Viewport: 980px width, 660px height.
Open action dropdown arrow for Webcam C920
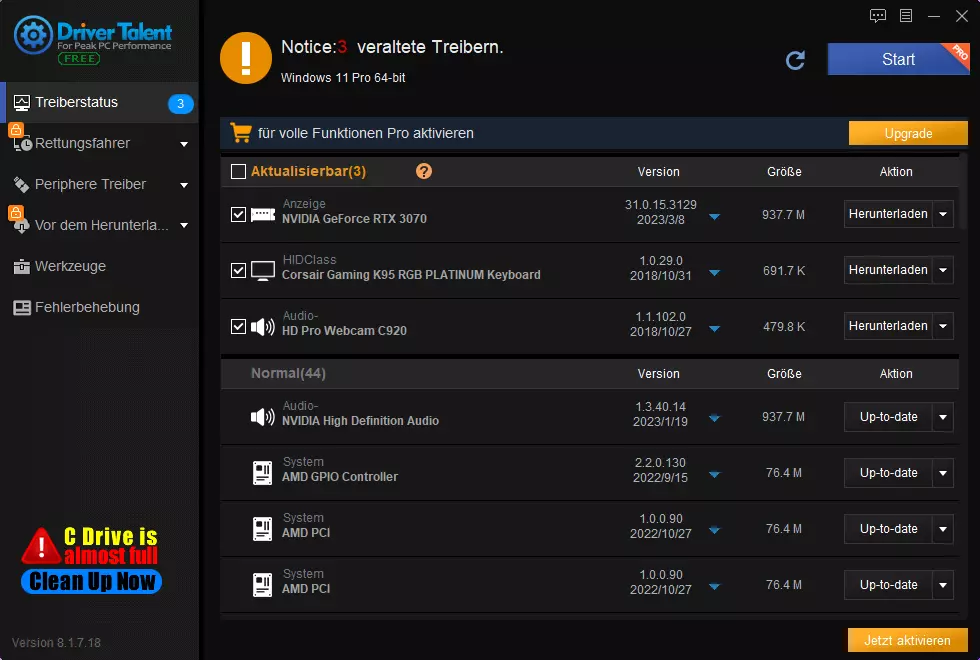tap(943, 326)
